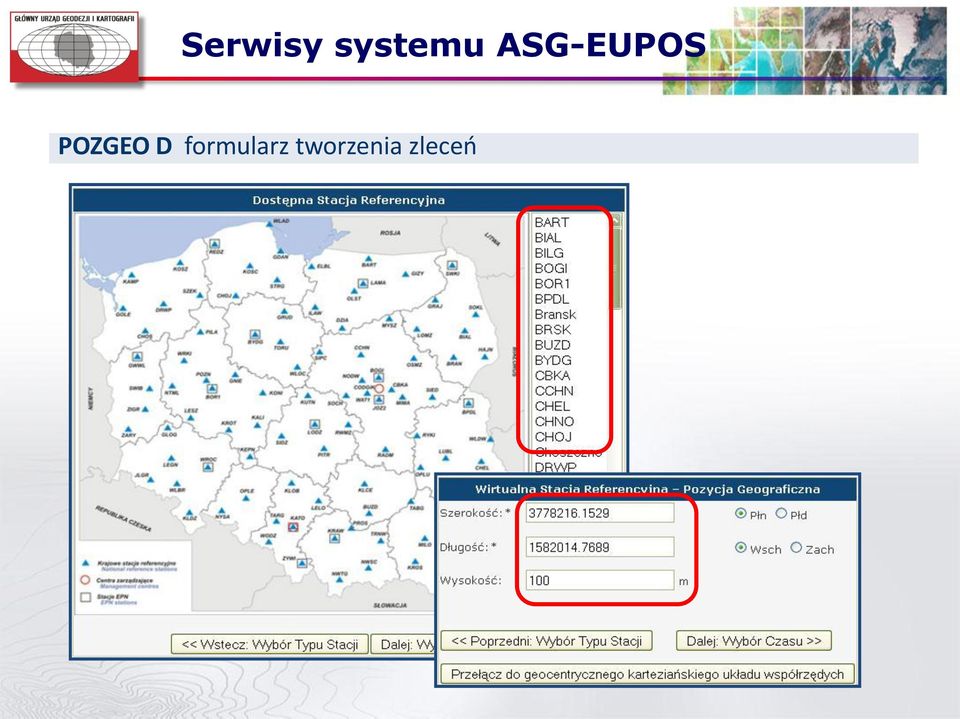
Task: Pick BOGI in the station list
Action: pyautogui.click(x=550, y=268)
